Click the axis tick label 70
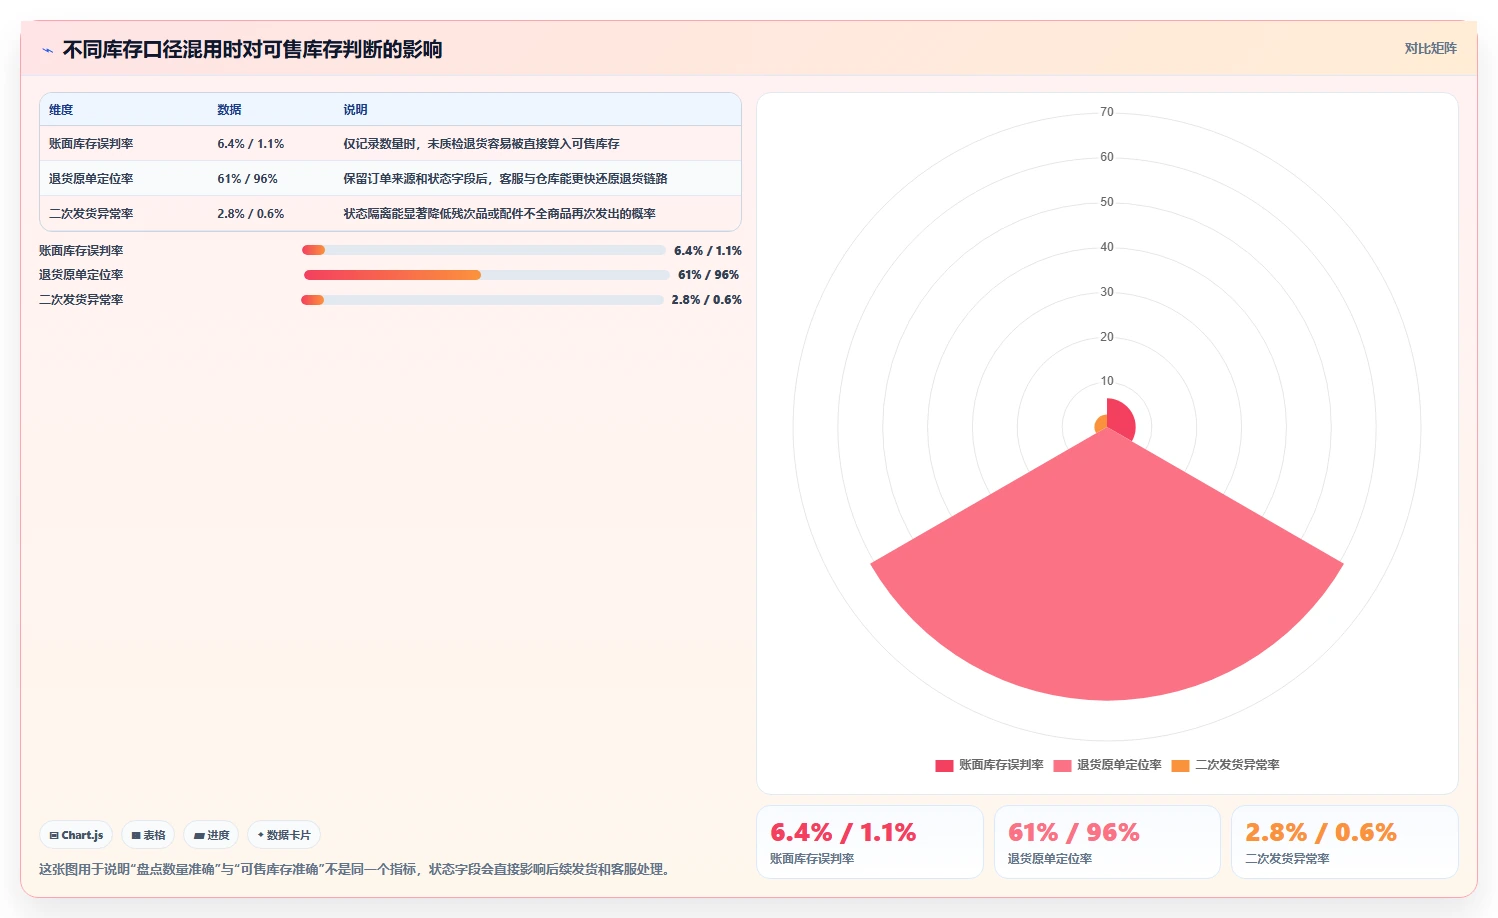 click(x=1107, y=112)
